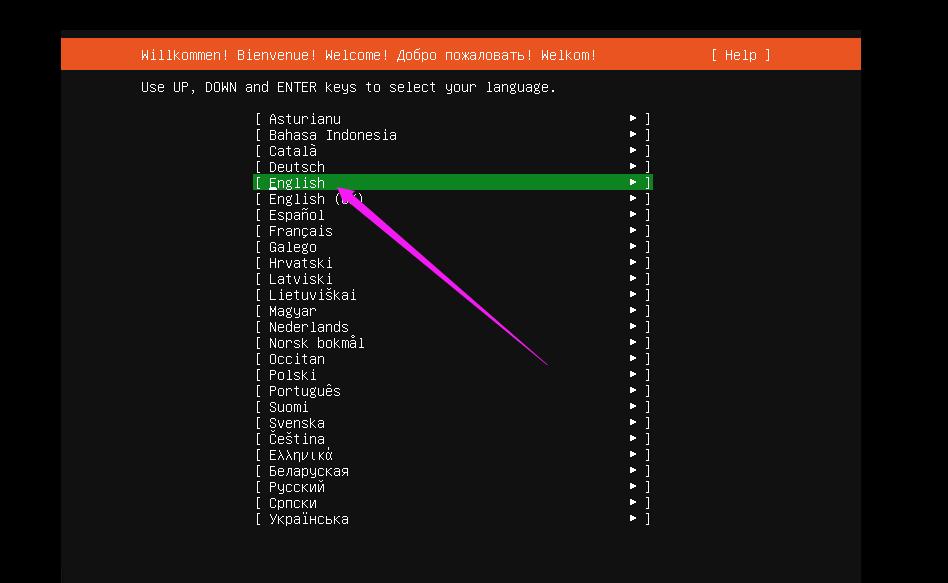Expand the Polski entry using its arrow
948x583 pixels.
click(x=633, y=375)
